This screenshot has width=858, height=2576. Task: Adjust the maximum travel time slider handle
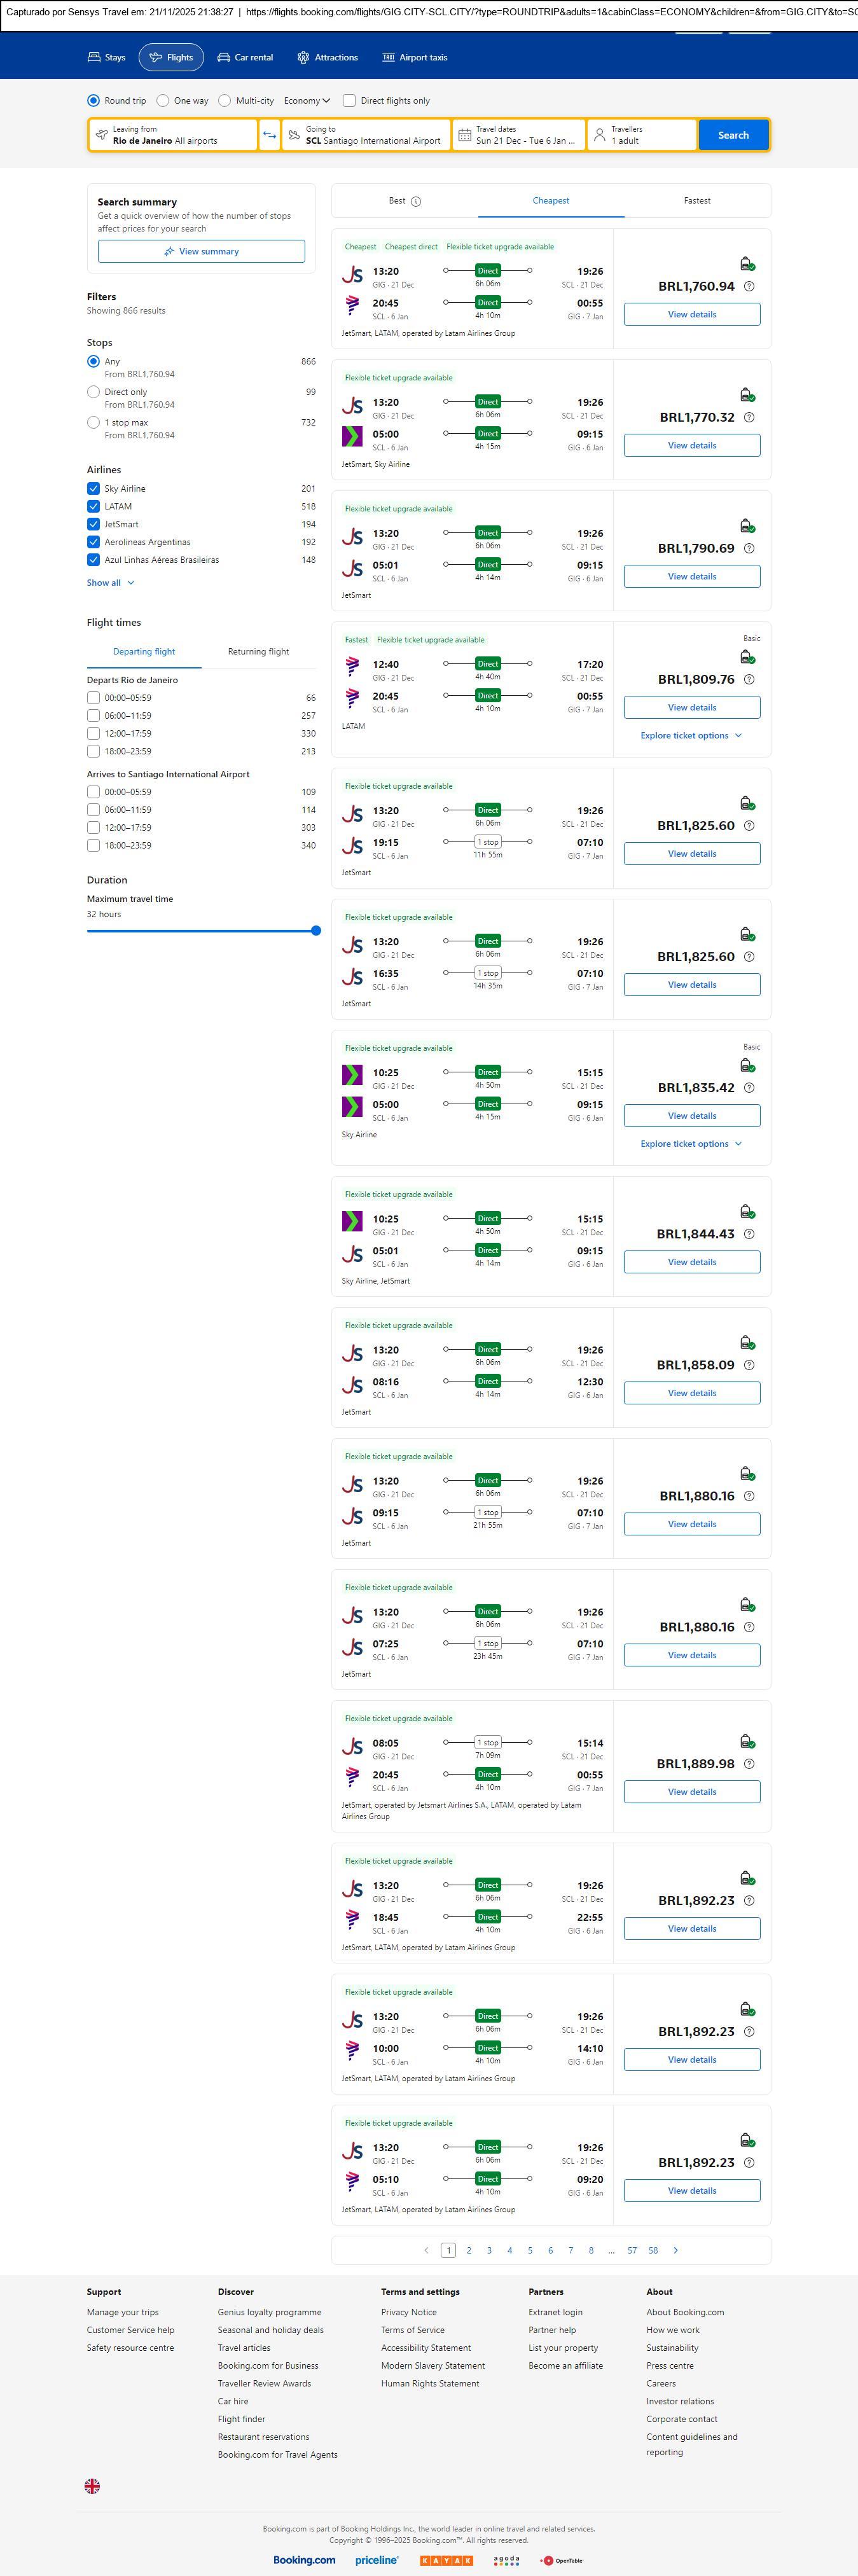pyautogui.click(x=316, y=931)
